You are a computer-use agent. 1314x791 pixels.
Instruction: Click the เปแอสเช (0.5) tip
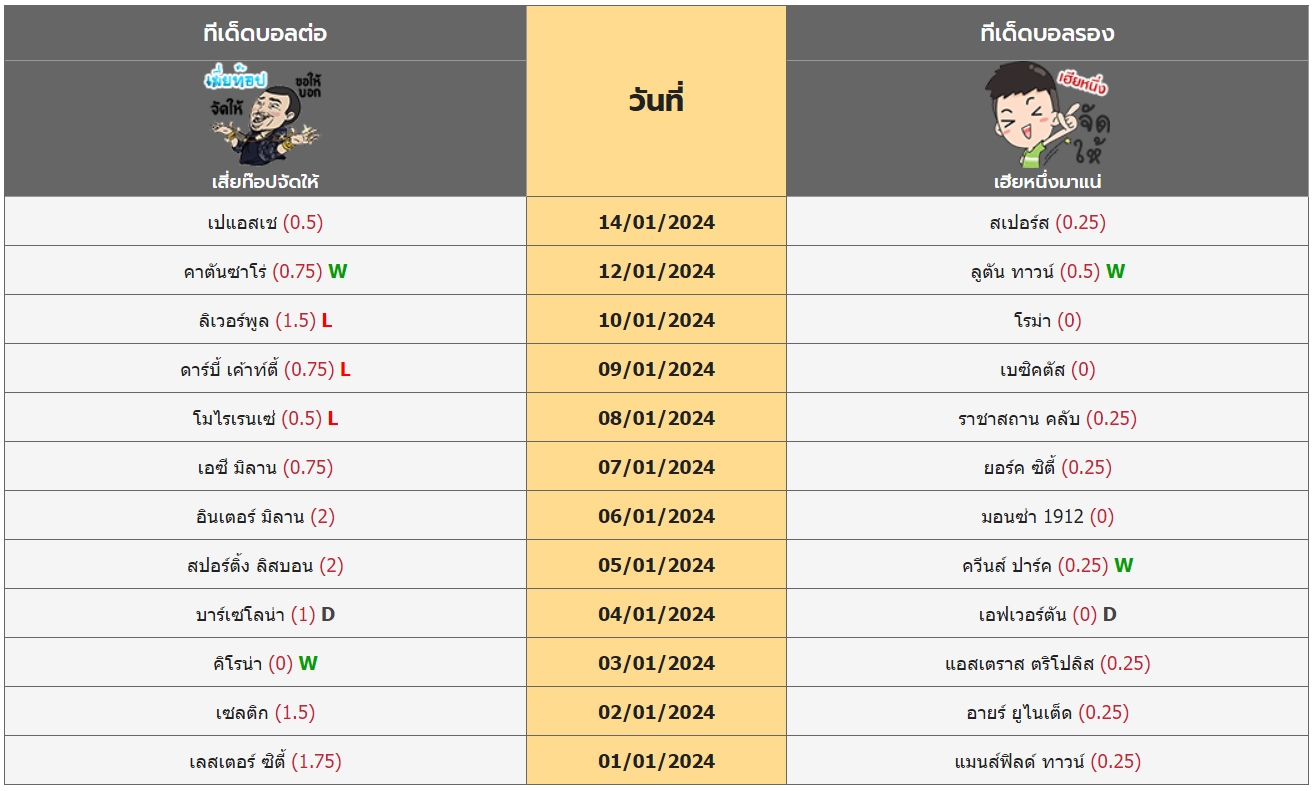click(x=265, y=222)
